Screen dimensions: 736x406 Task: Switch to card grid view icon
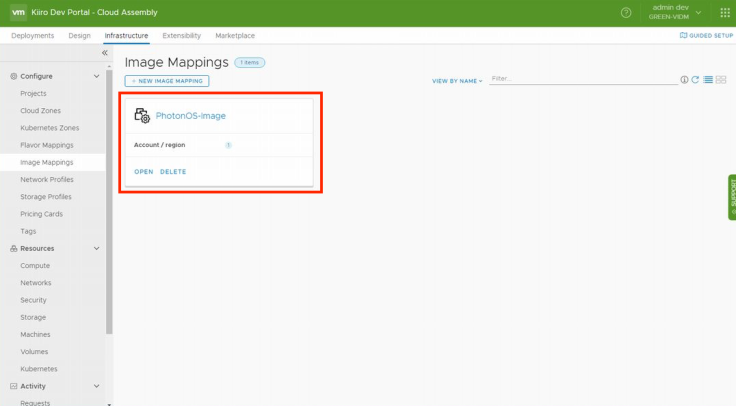click(x=721, y=80)
